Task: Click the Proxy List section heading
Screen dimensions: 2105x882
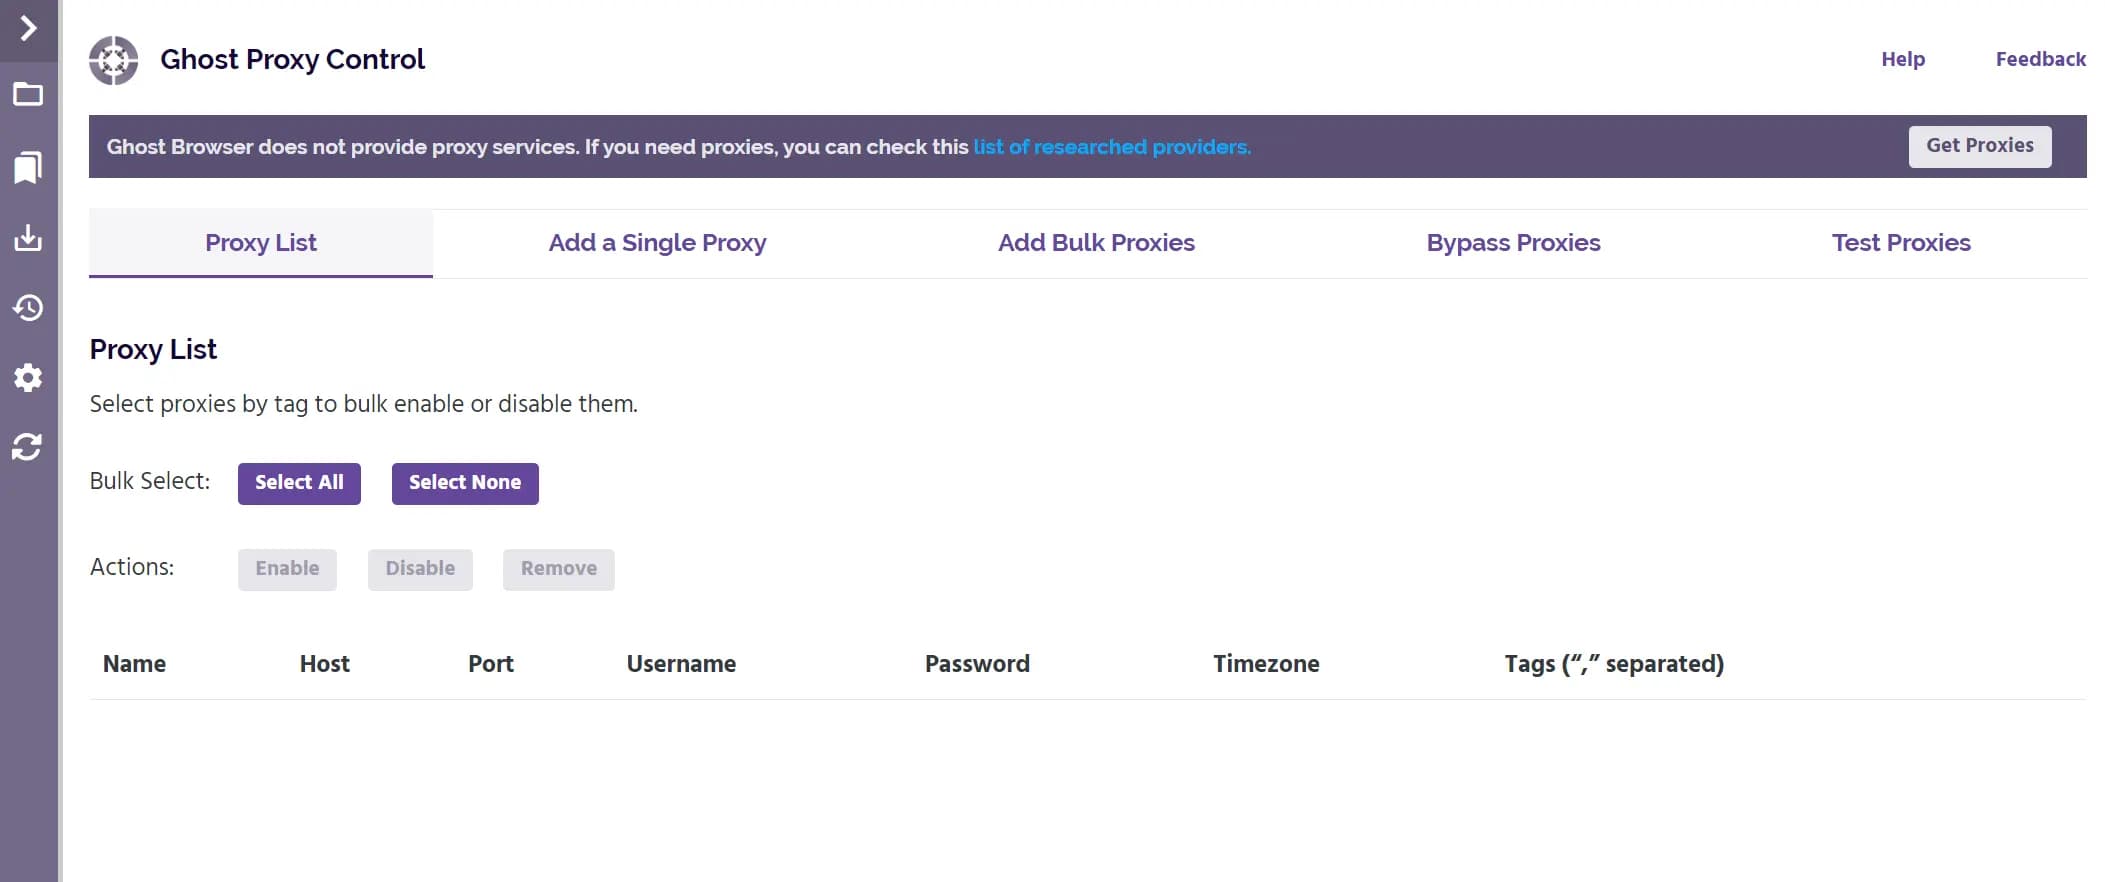Action: [x=153, y=349]
